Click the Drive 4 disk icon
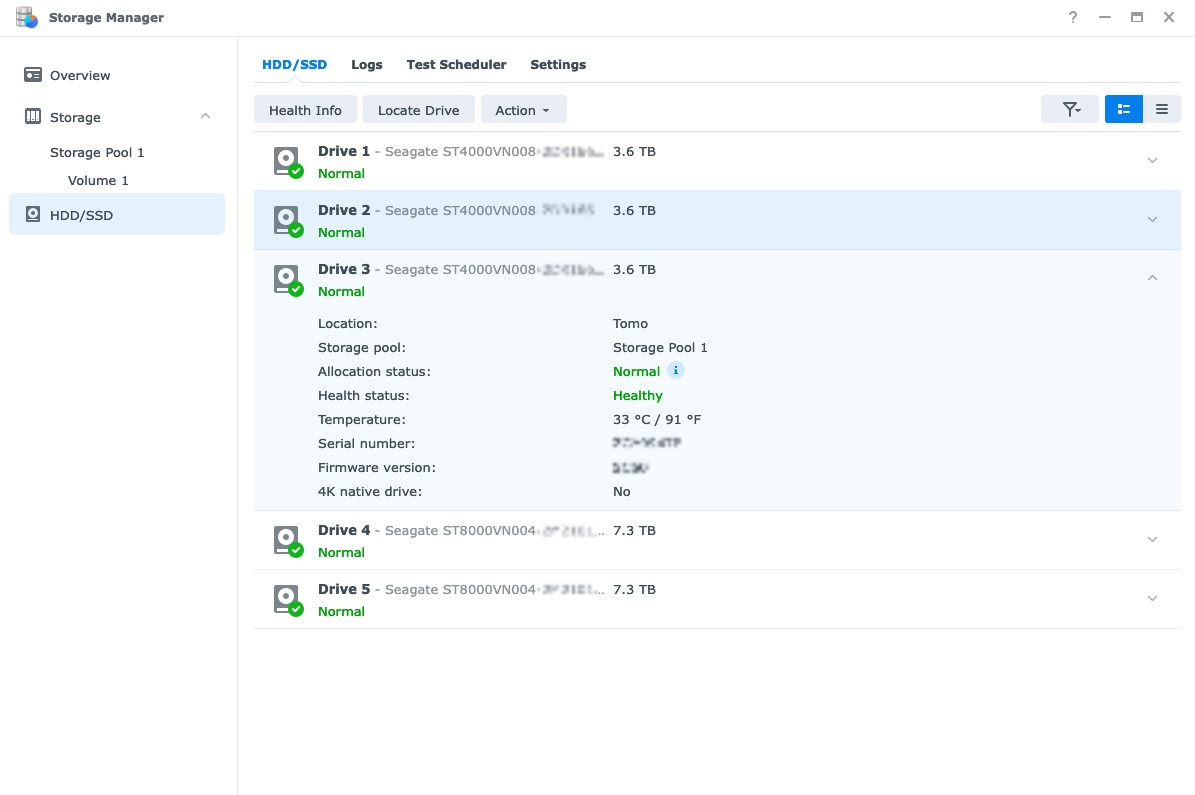Viewport: 1195px width, 795px height. [287, 539]
